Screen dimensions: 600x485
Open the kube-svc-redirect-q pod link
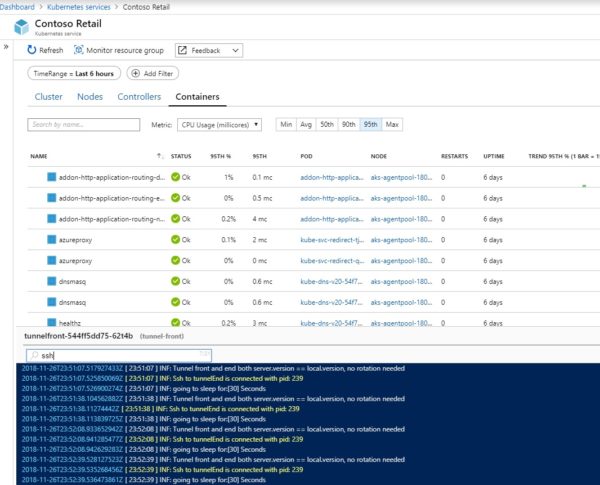coord(332,261)
